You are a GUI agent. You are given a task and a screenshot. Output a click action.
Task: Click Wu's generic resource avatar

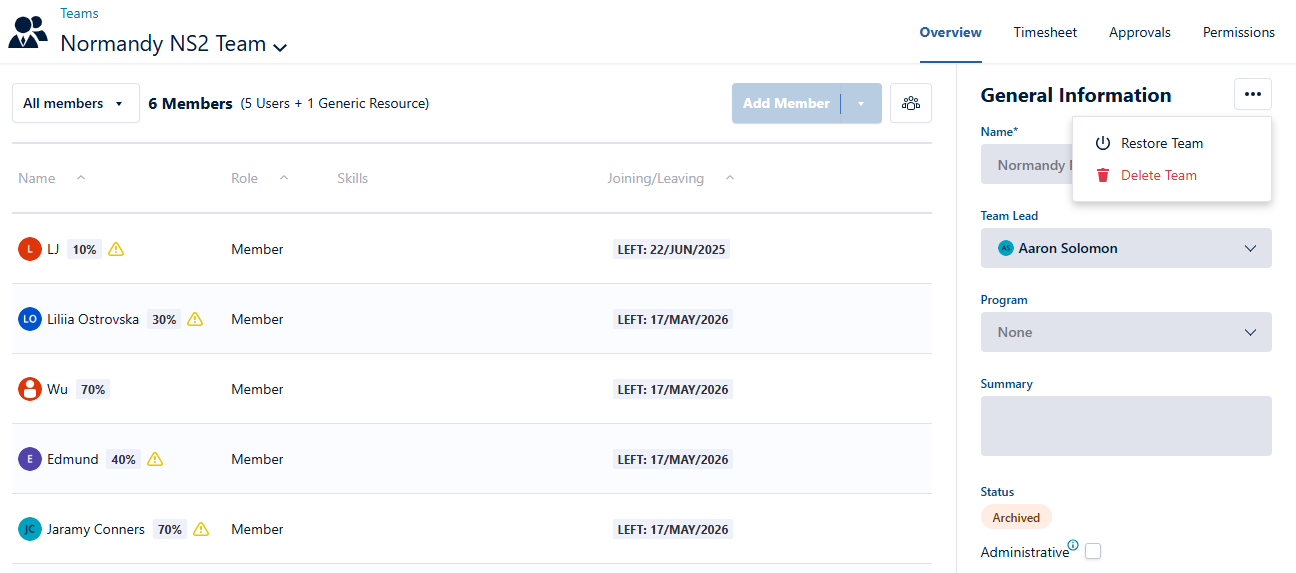pyautogui.click(x=30, y=389)
